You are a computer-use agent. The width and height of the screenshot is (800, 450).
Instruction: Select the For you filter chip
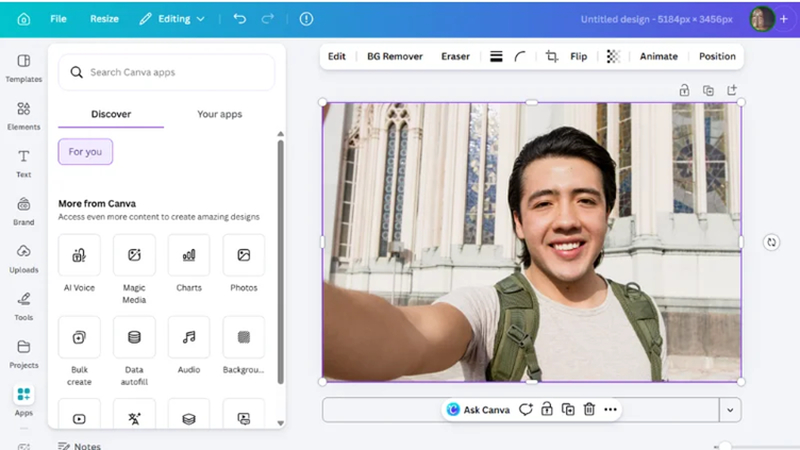coord(85,152)
